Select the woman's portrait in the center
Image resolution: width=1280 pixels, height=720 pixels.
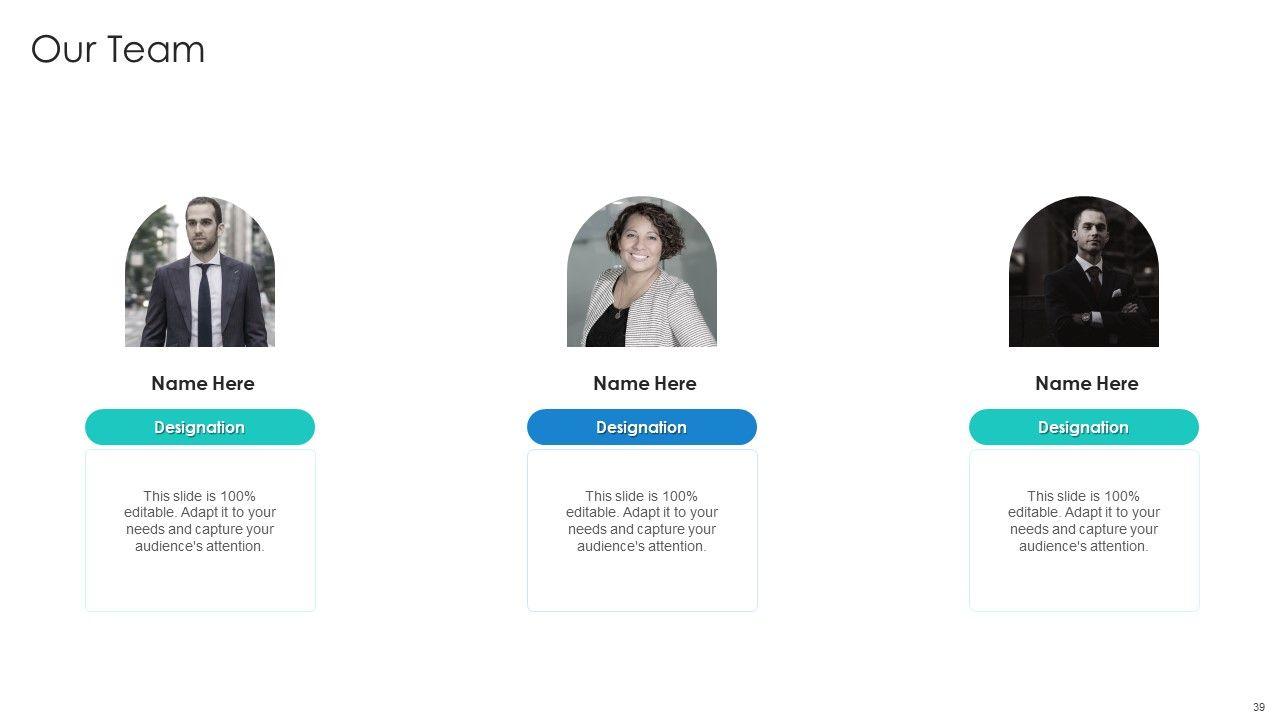[642, 272]
